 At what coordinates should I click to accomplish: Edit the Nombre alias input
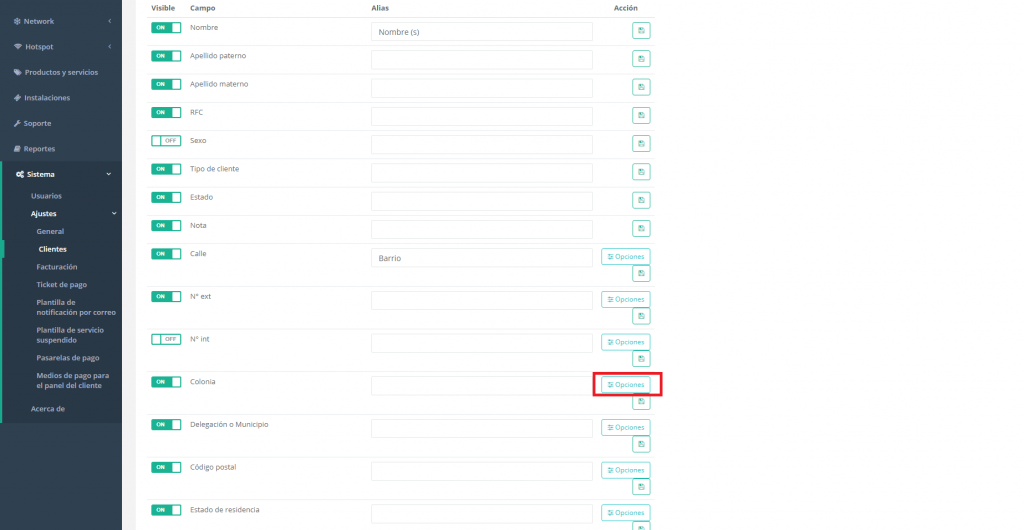click(x=482, y=31)
